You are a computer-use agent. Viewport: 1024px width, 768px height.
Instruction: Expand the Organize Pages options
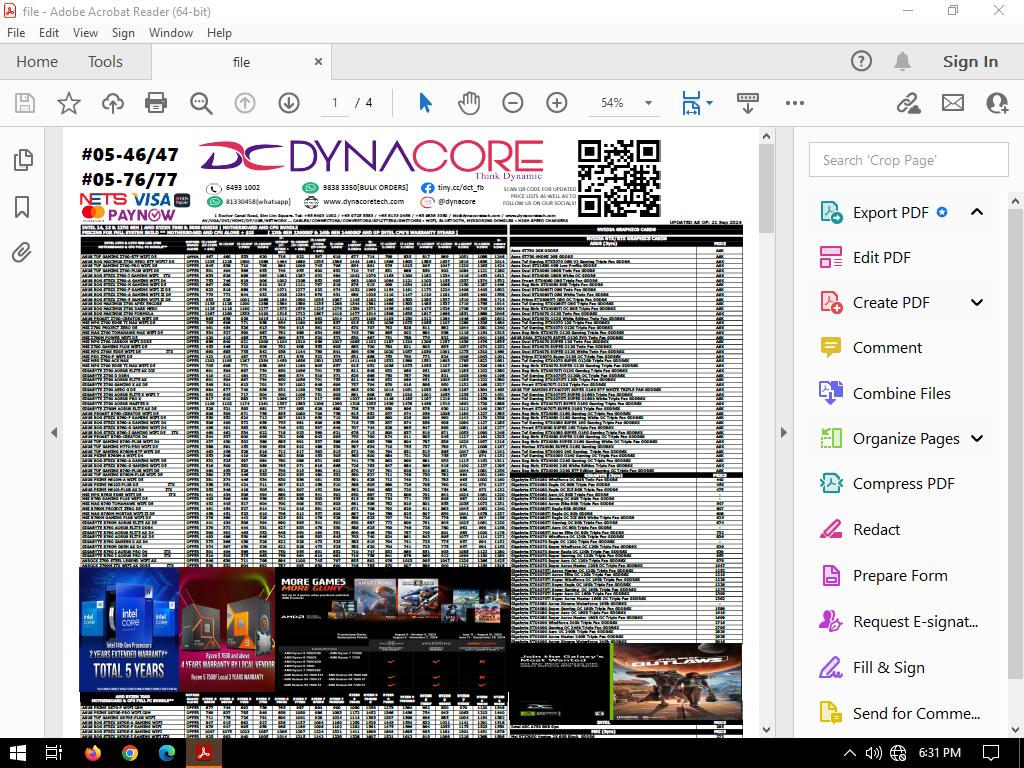point(977,438)
